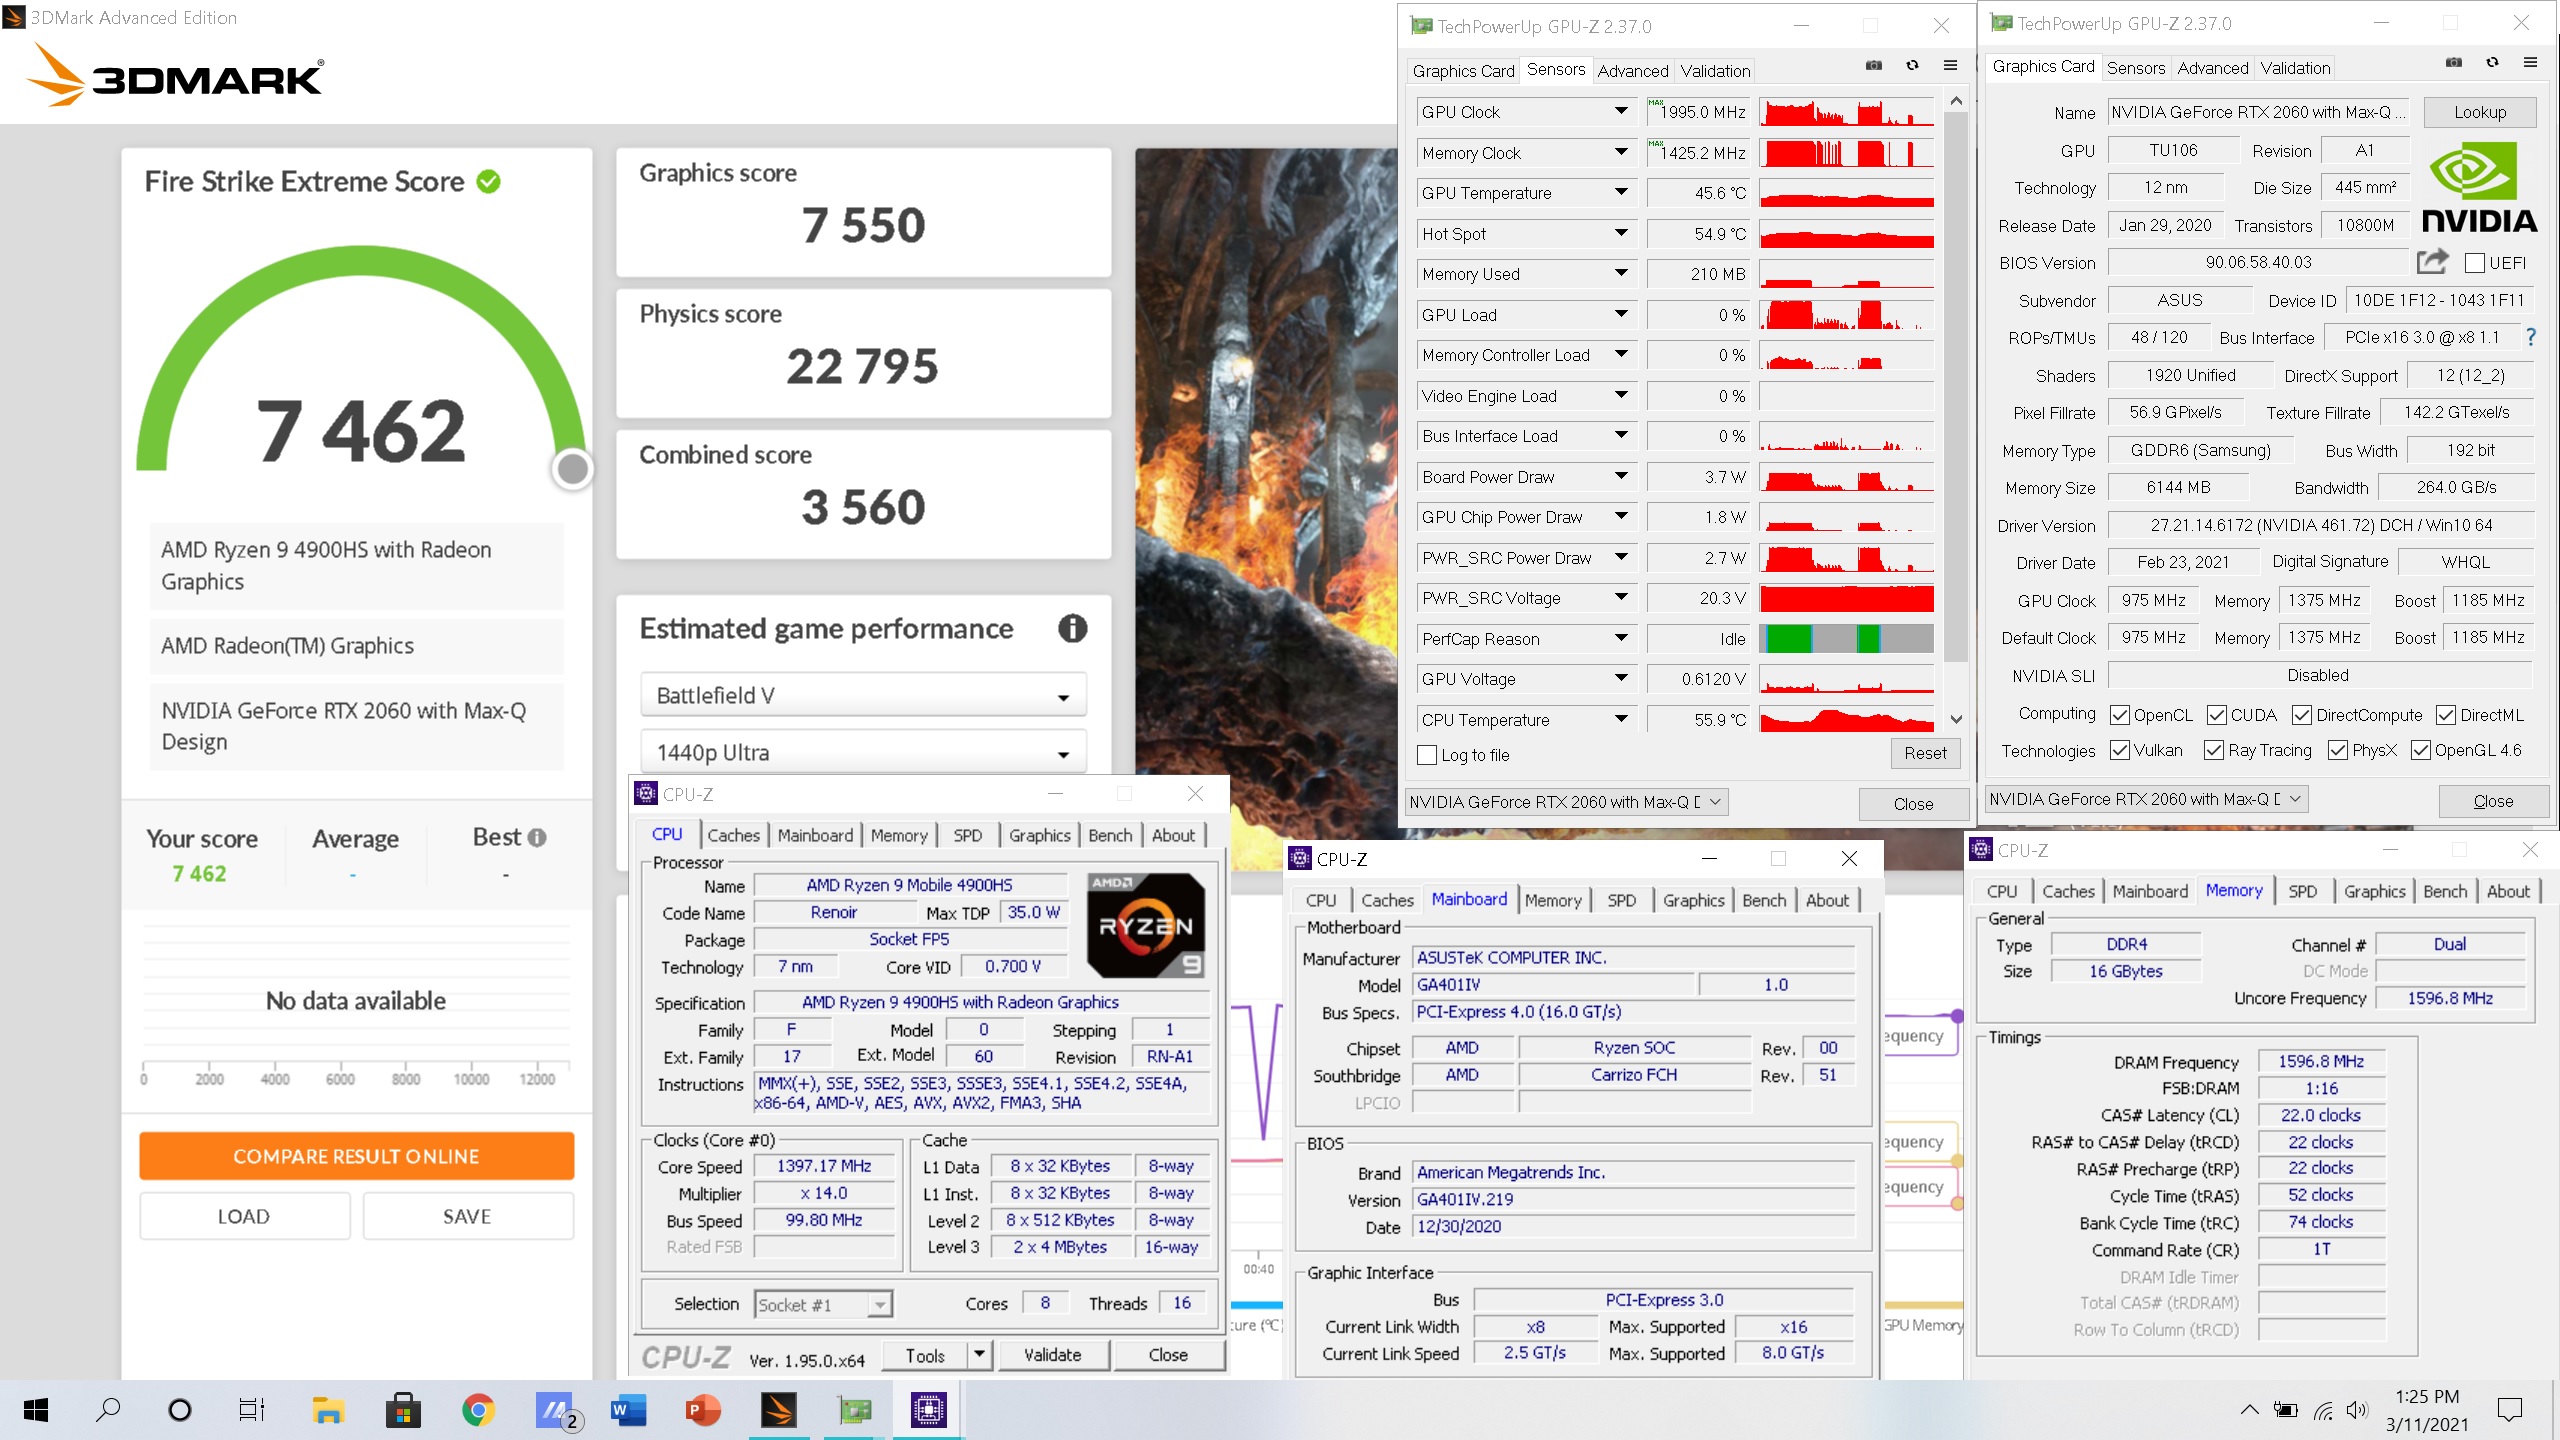Click the Reset button in GPU-Z Sensors
The height and width of the screenshot is (1440, 2560).
1925,753
